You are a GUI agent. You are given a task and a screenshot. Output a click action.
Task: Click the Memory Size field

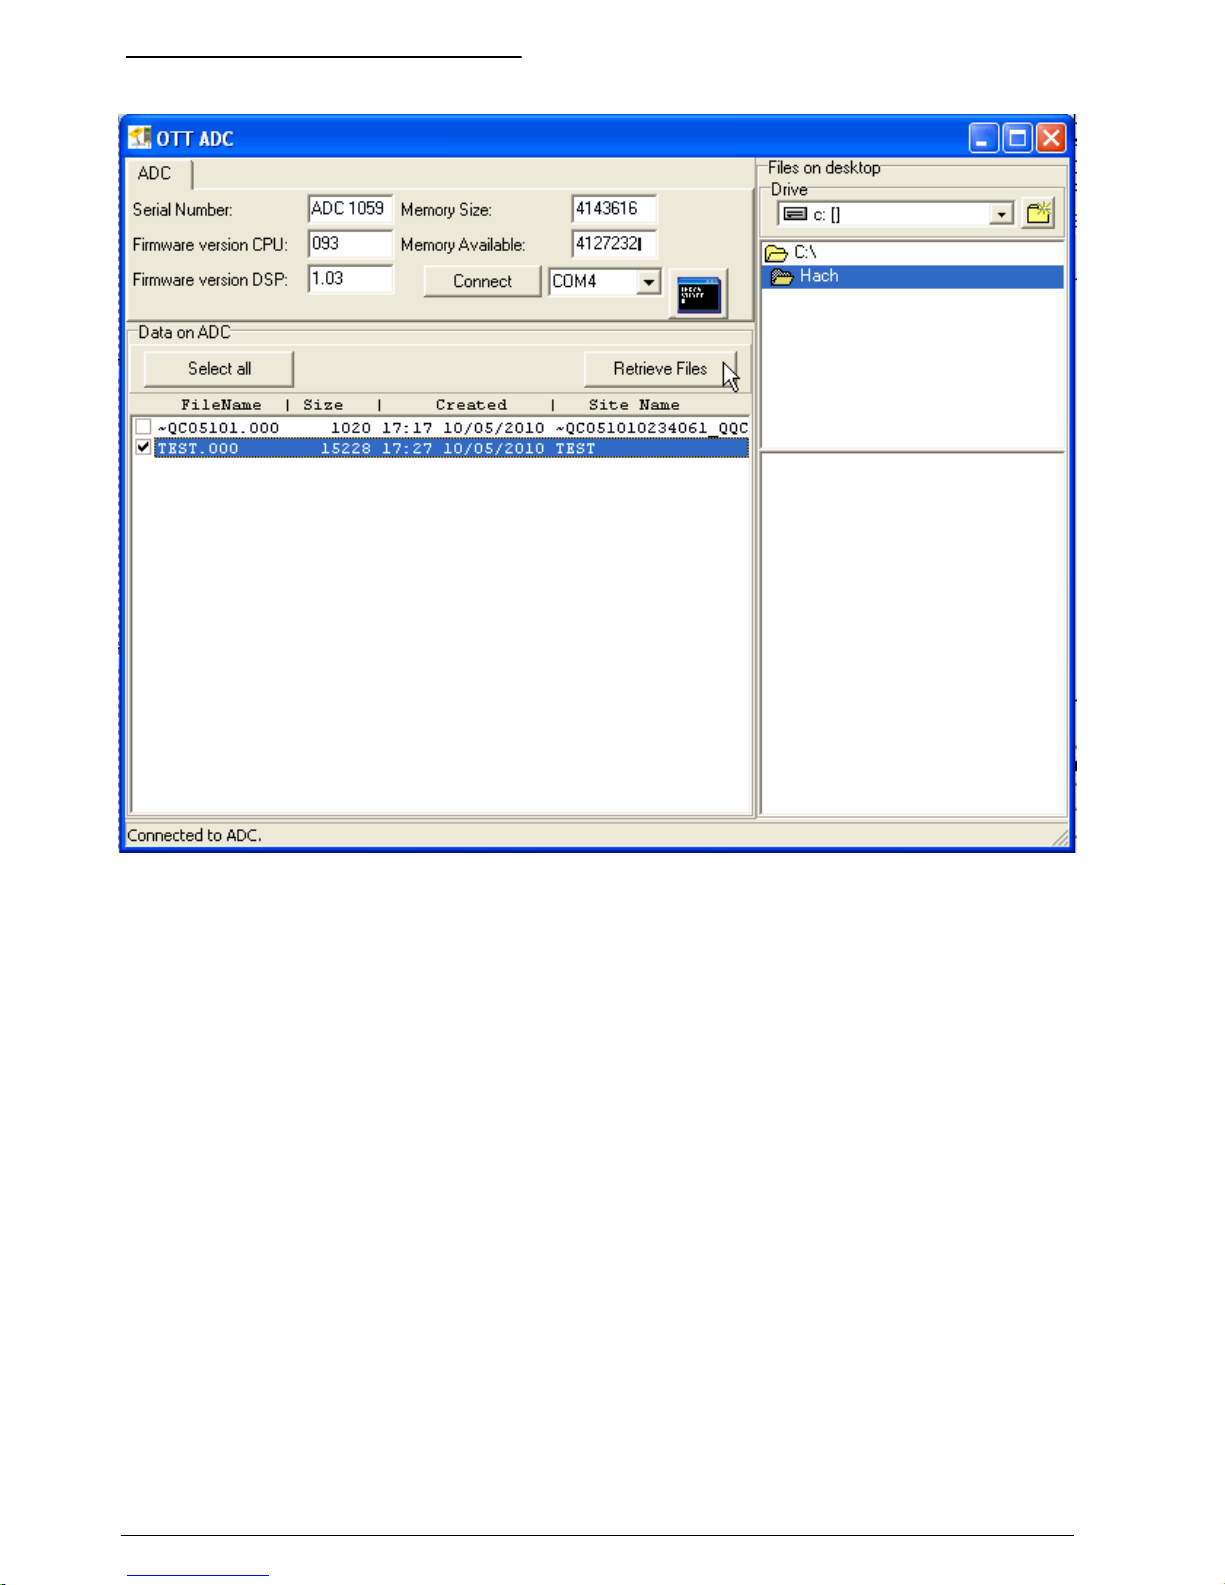(614, 208)
